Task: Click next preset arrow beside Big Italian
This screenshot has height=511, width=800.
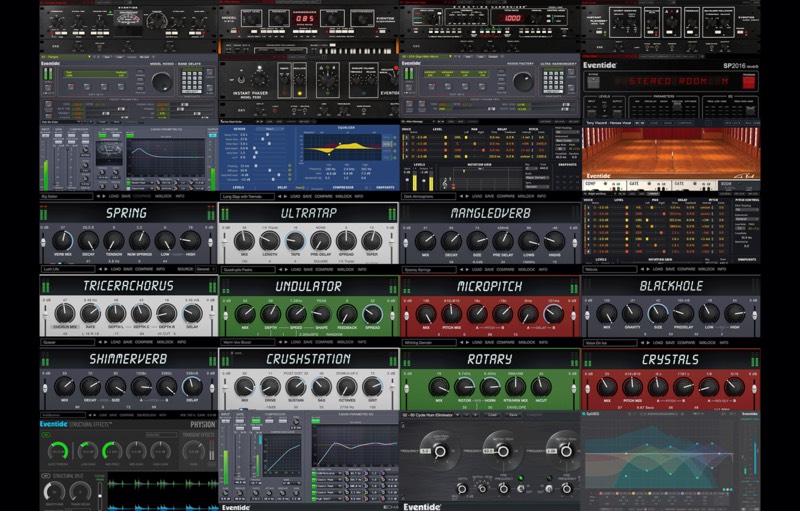Action: (x=104, y=198)
